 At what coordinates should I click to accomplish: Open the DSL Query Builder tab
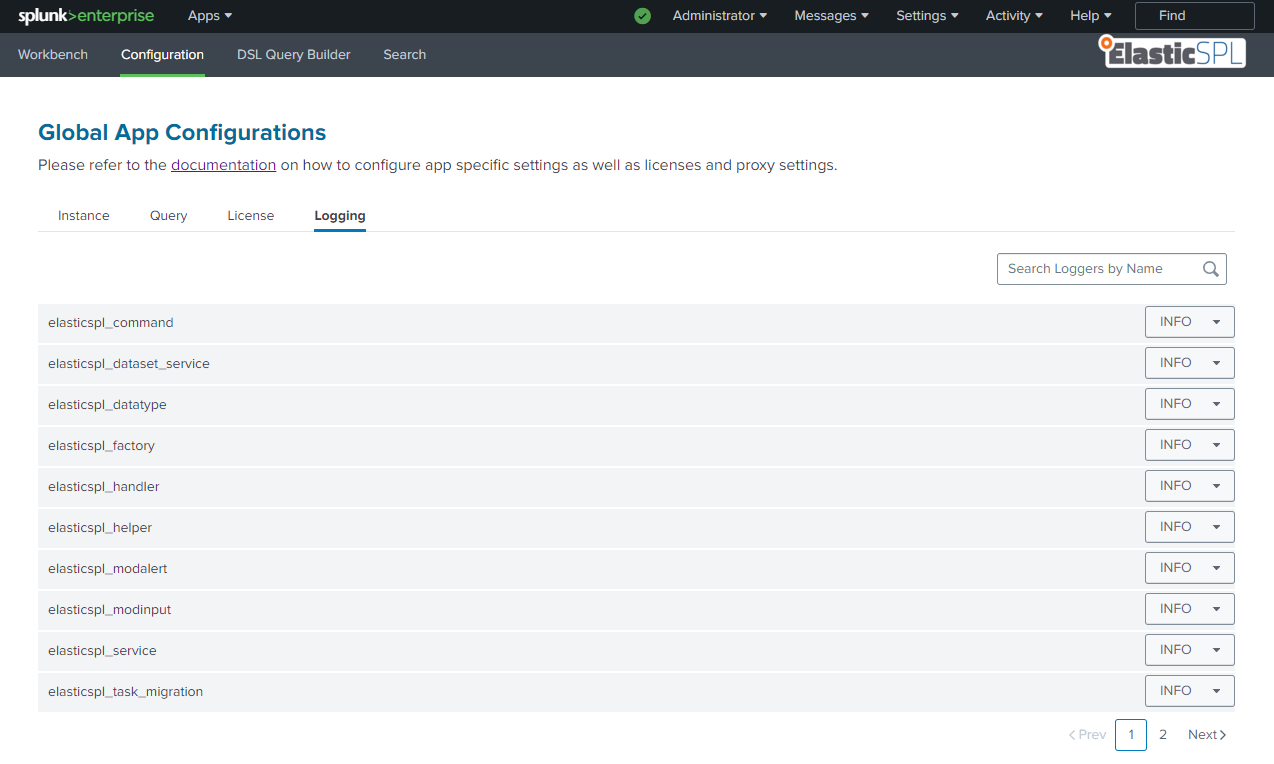[293, 55]
